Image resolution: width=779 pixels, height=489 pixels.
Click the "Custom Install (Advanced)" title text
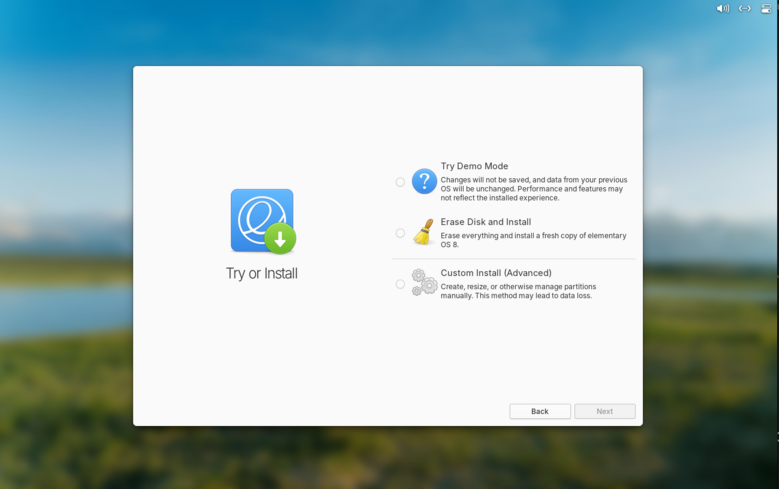[496, 273]
